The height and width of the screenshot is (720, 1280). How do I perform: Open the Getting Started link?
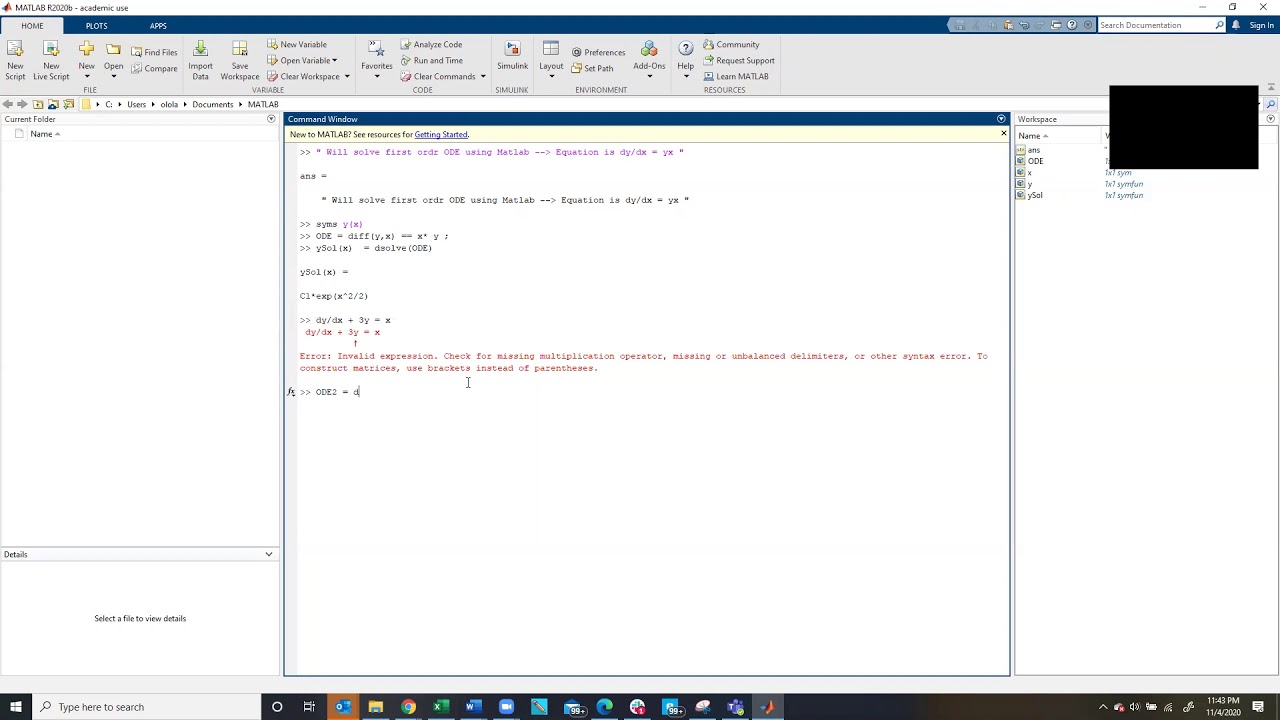click(441, 134)
